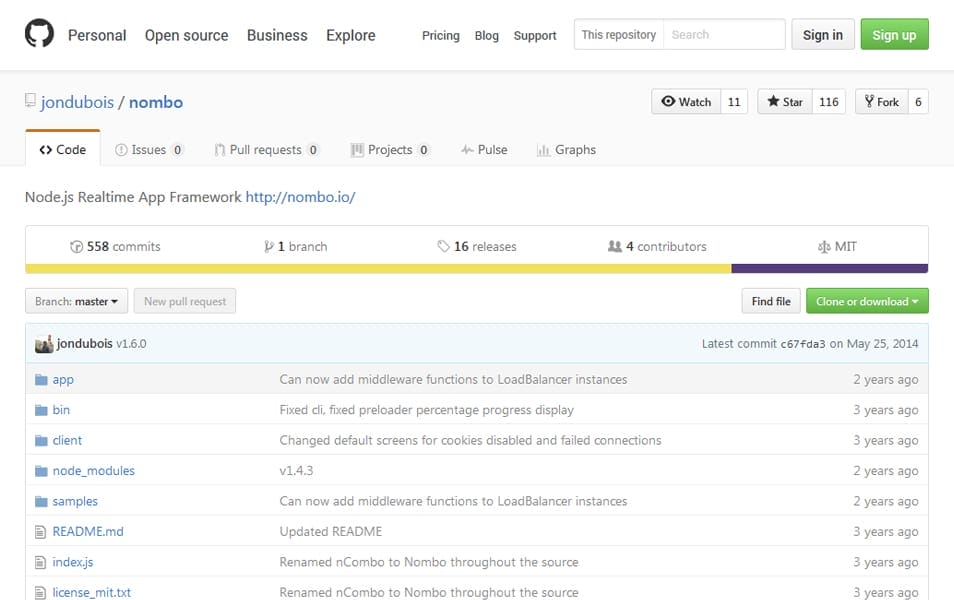Switch to the Issues tab

148,150
